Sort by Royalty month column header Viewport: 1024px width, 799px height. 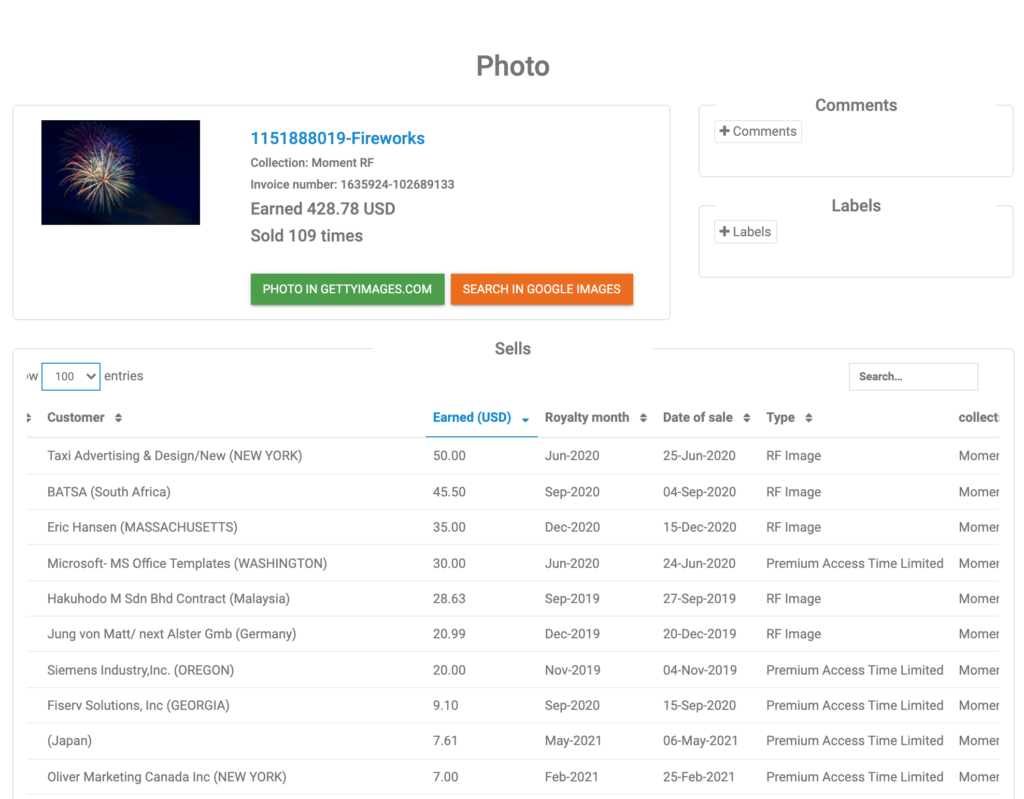[x=587, y=418]
